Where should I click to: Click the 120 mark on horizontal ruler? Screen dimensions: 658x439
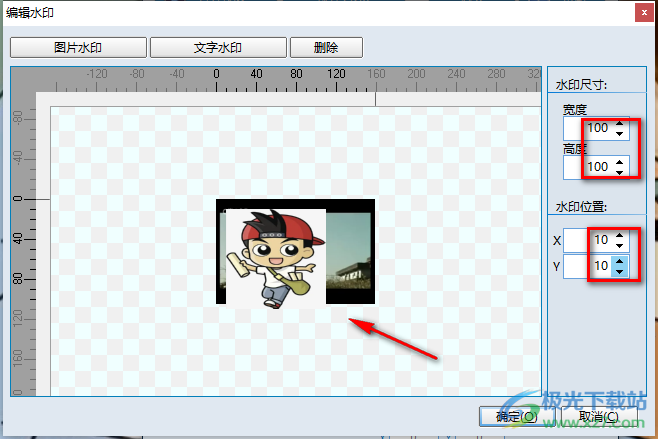[x=336, y=74]
